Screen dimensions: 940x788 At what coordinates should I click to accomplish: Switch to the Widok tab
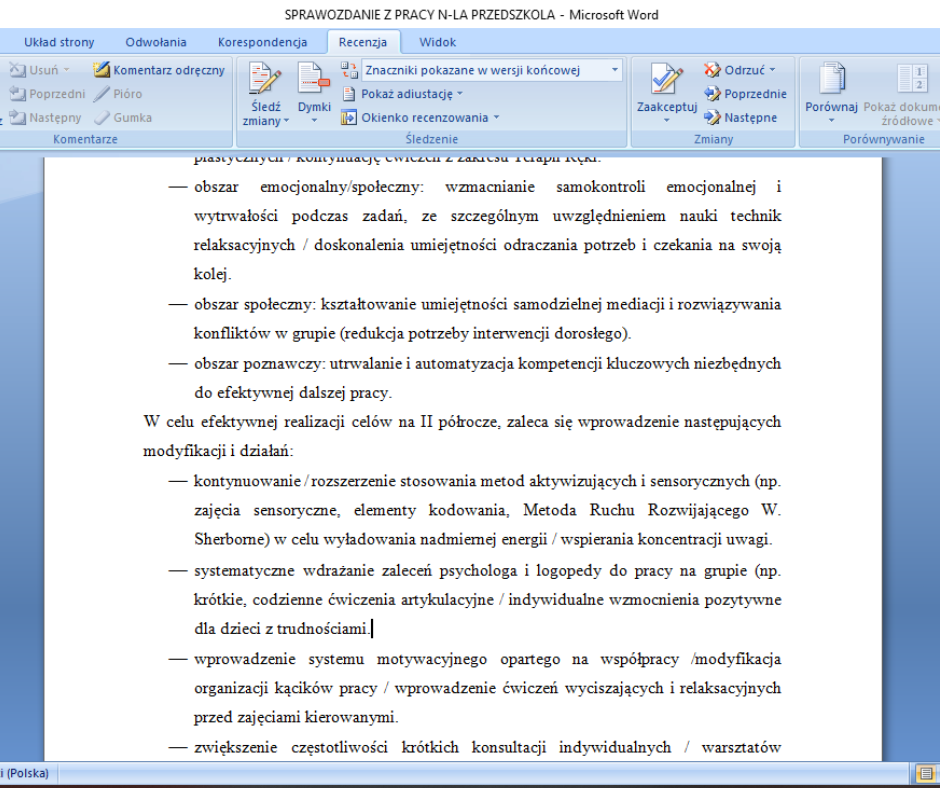[438, 42]
